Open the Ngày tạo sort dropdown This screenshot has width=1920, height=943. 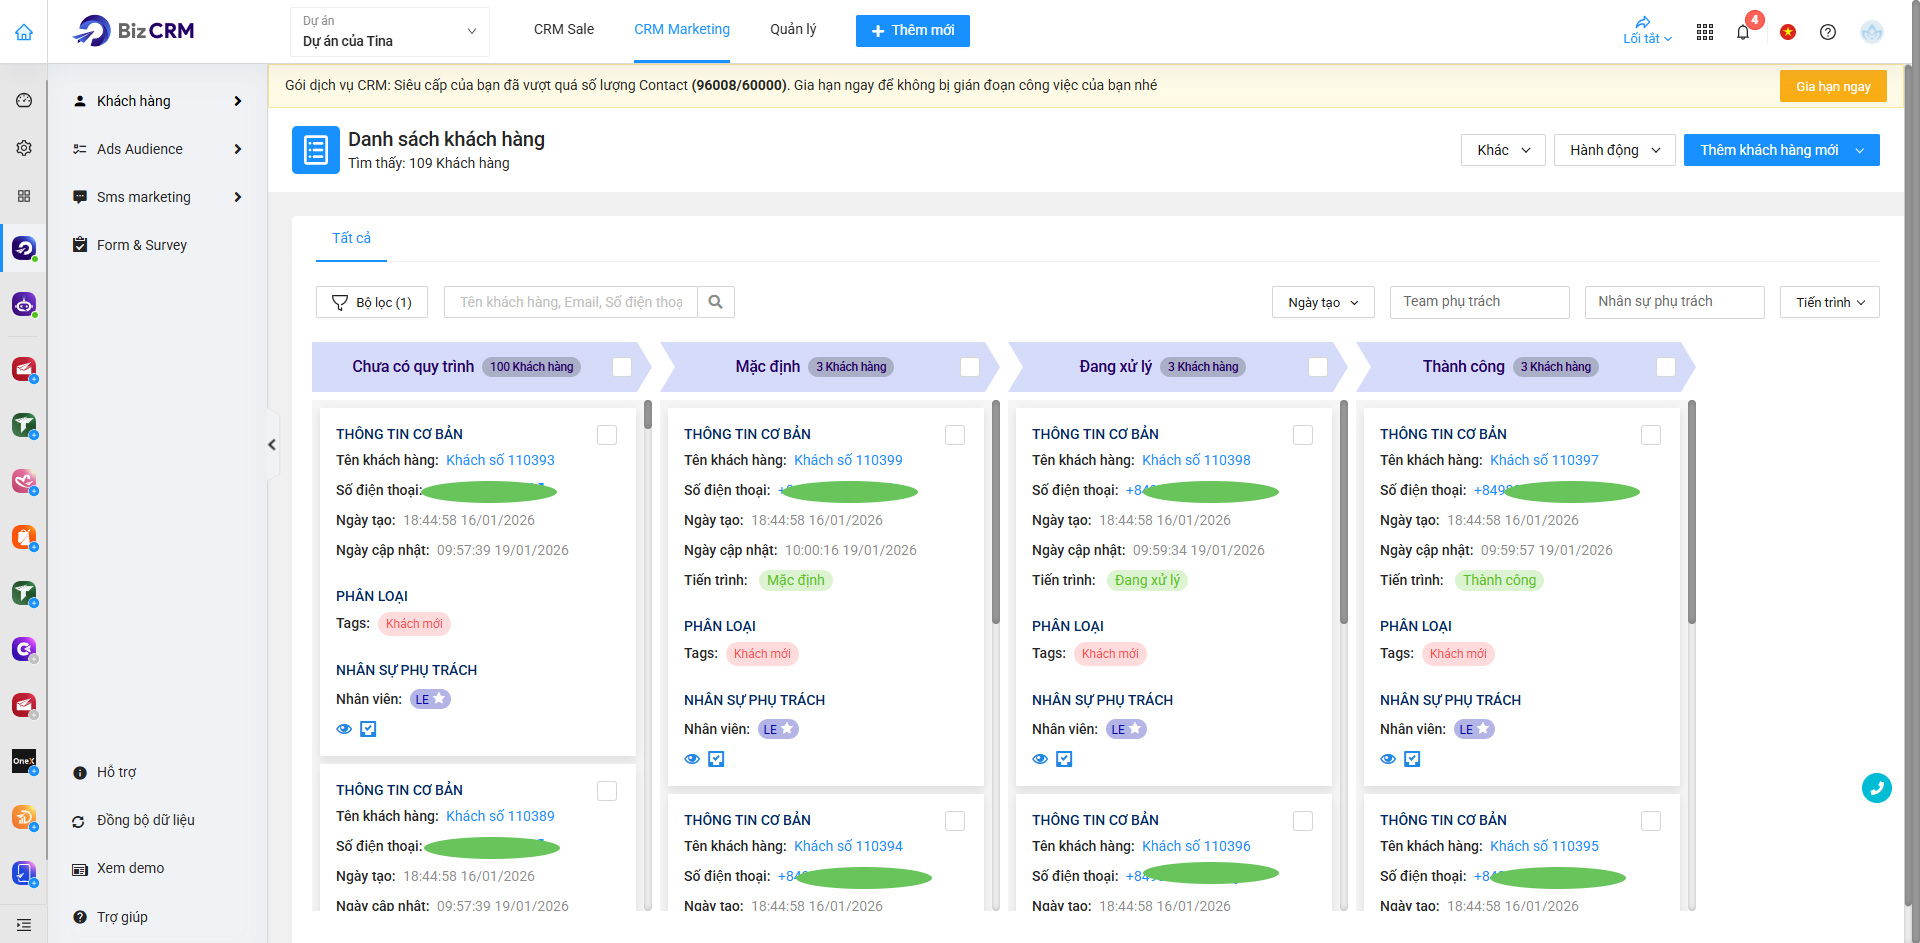(1323, 302)
